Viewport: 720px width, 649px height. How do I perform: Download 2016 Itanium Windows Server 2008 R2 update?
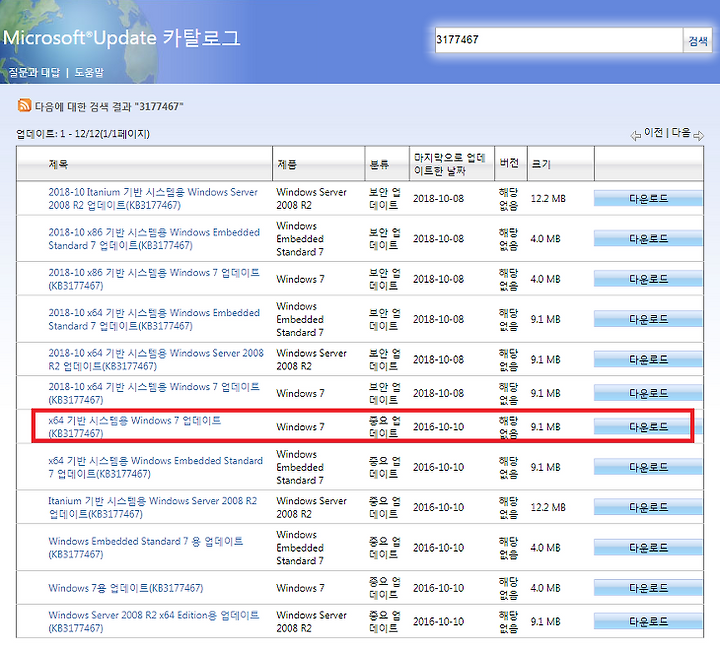648,507
